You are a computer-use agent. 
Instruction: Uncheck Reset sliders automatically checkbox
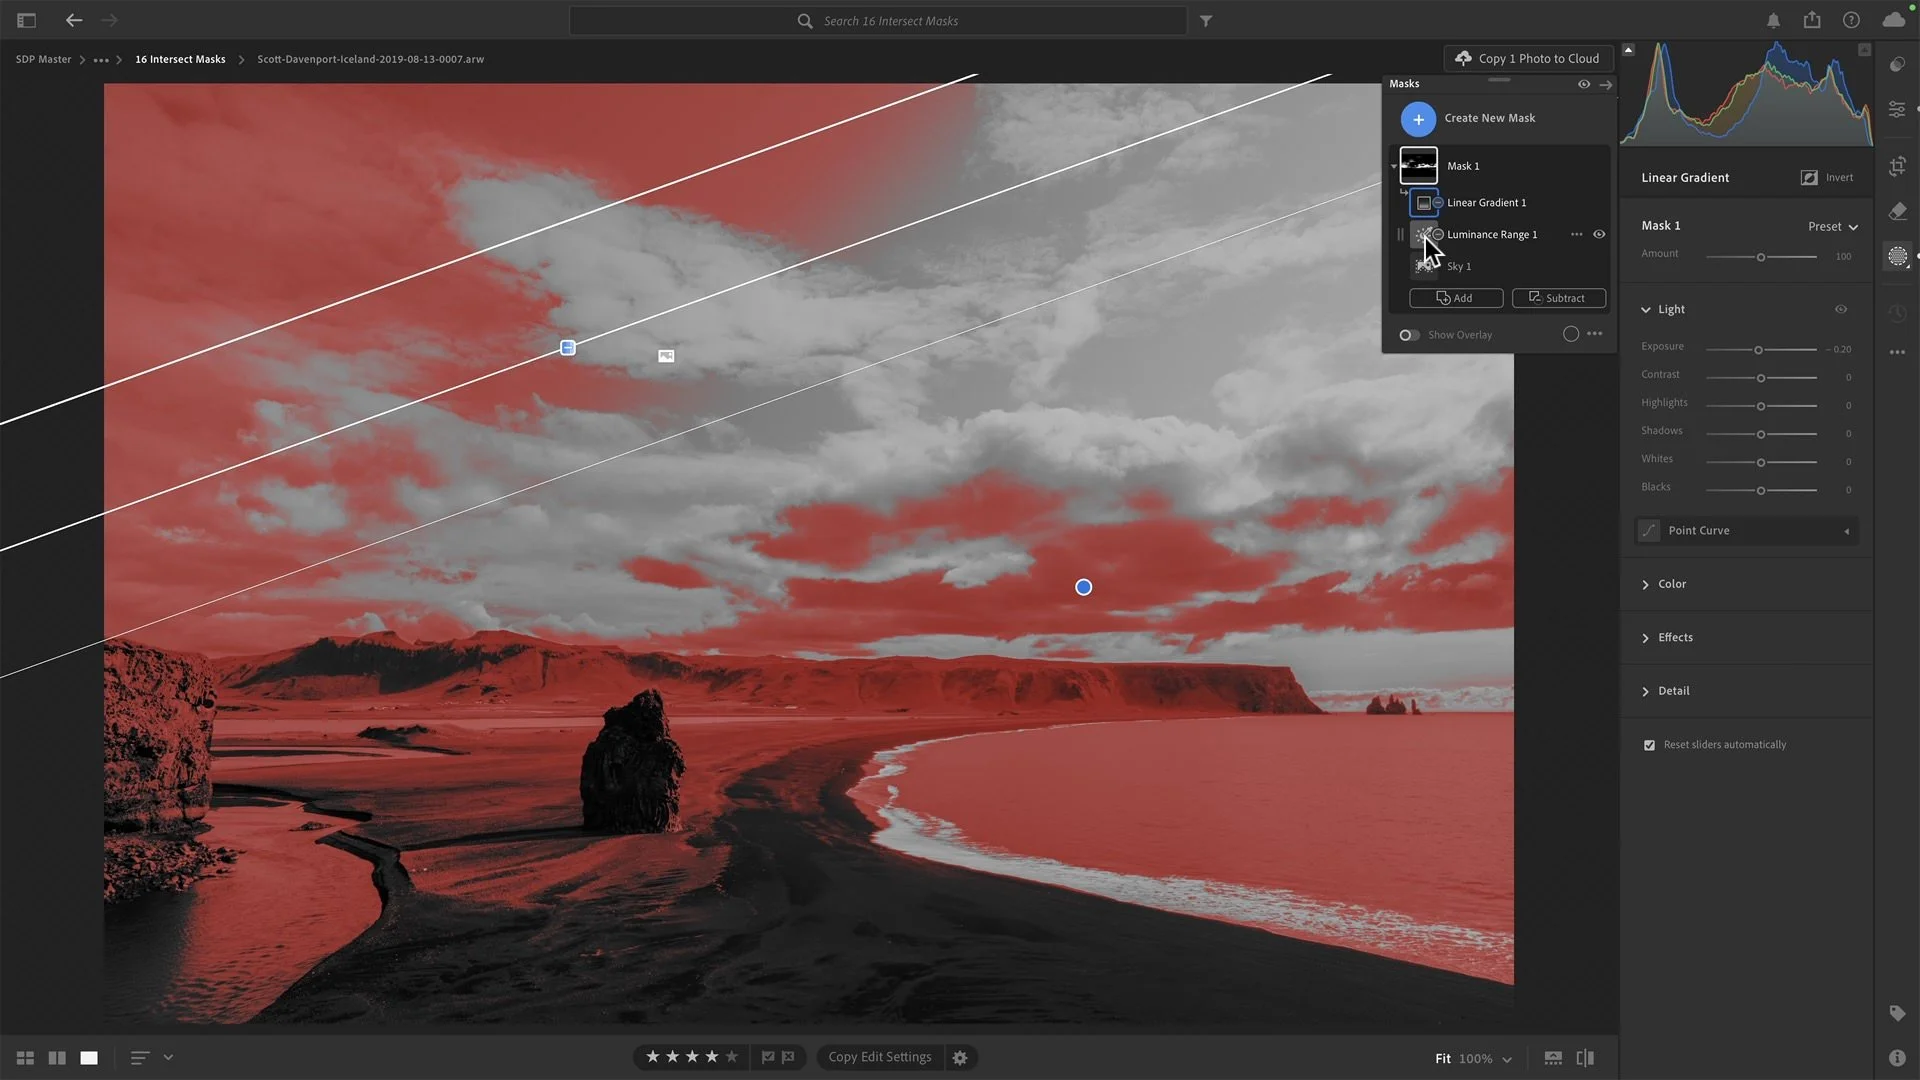coord(1649,745)
